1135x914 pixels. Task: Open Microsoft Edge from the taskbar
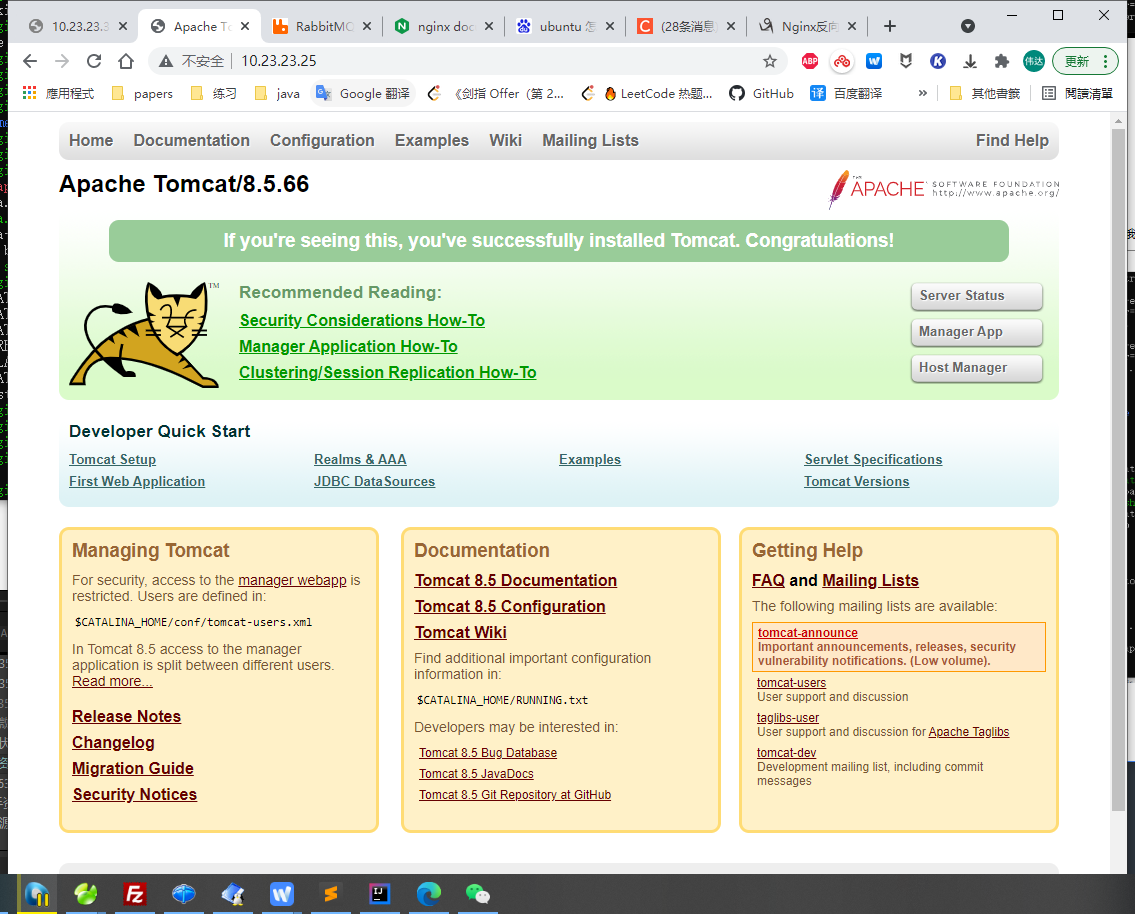[429, 894]
